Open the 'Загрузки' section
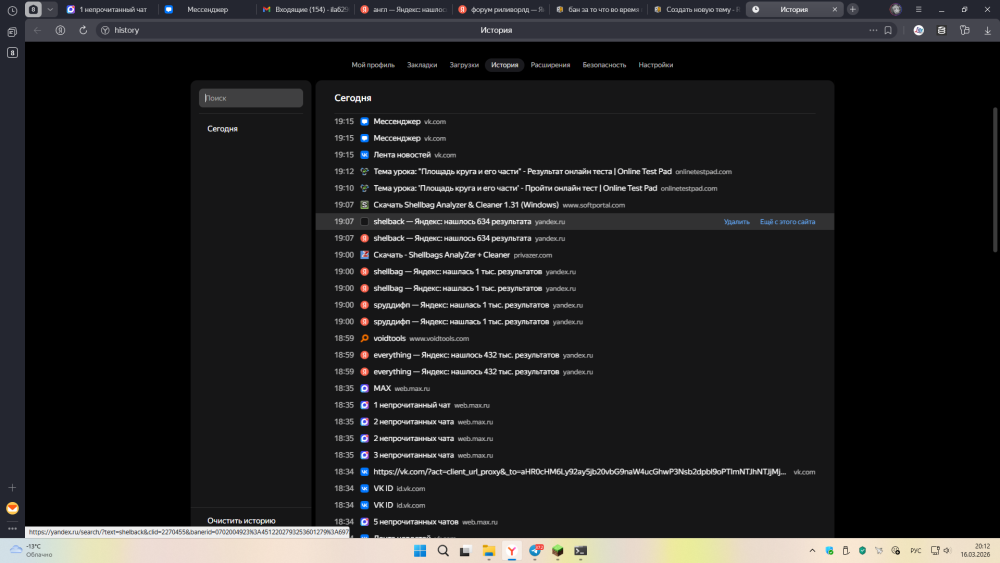The width and height of the screenshot is (1000, 563). tap(464, 65)
